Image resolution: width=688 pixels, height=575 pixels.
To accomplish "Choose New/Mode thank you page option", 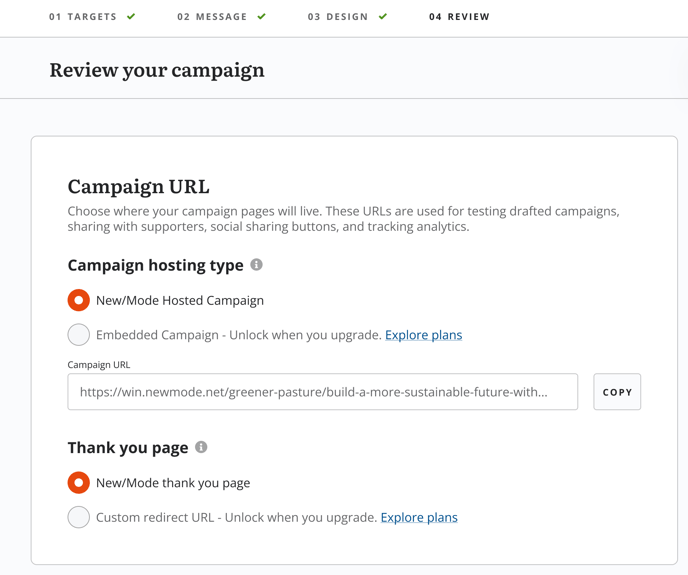I will point(79,482).
